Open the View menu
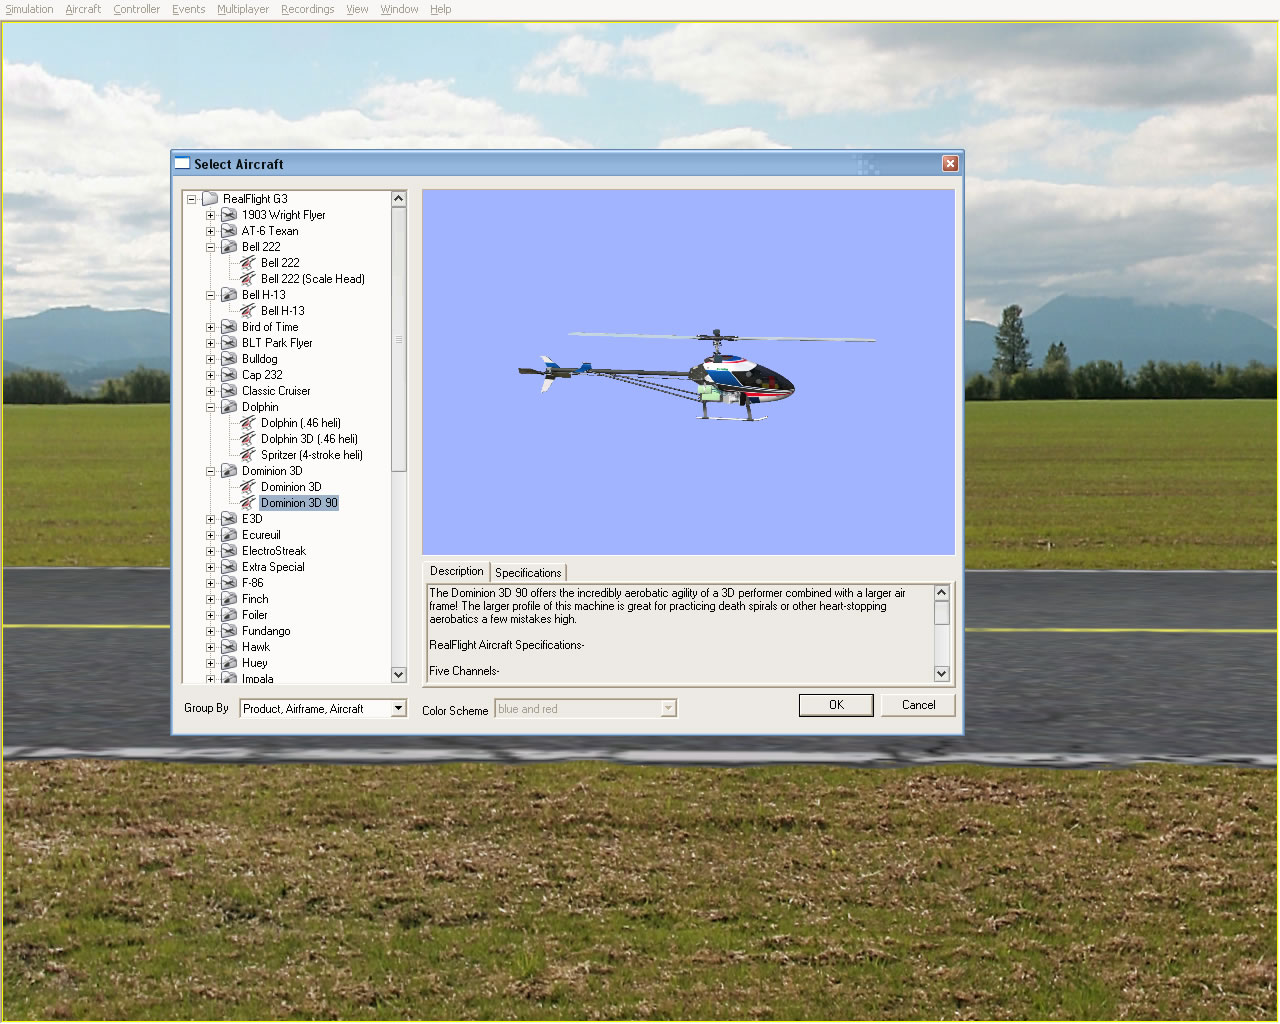Screen dimensions: 1280x1024 tap(357, 9)
